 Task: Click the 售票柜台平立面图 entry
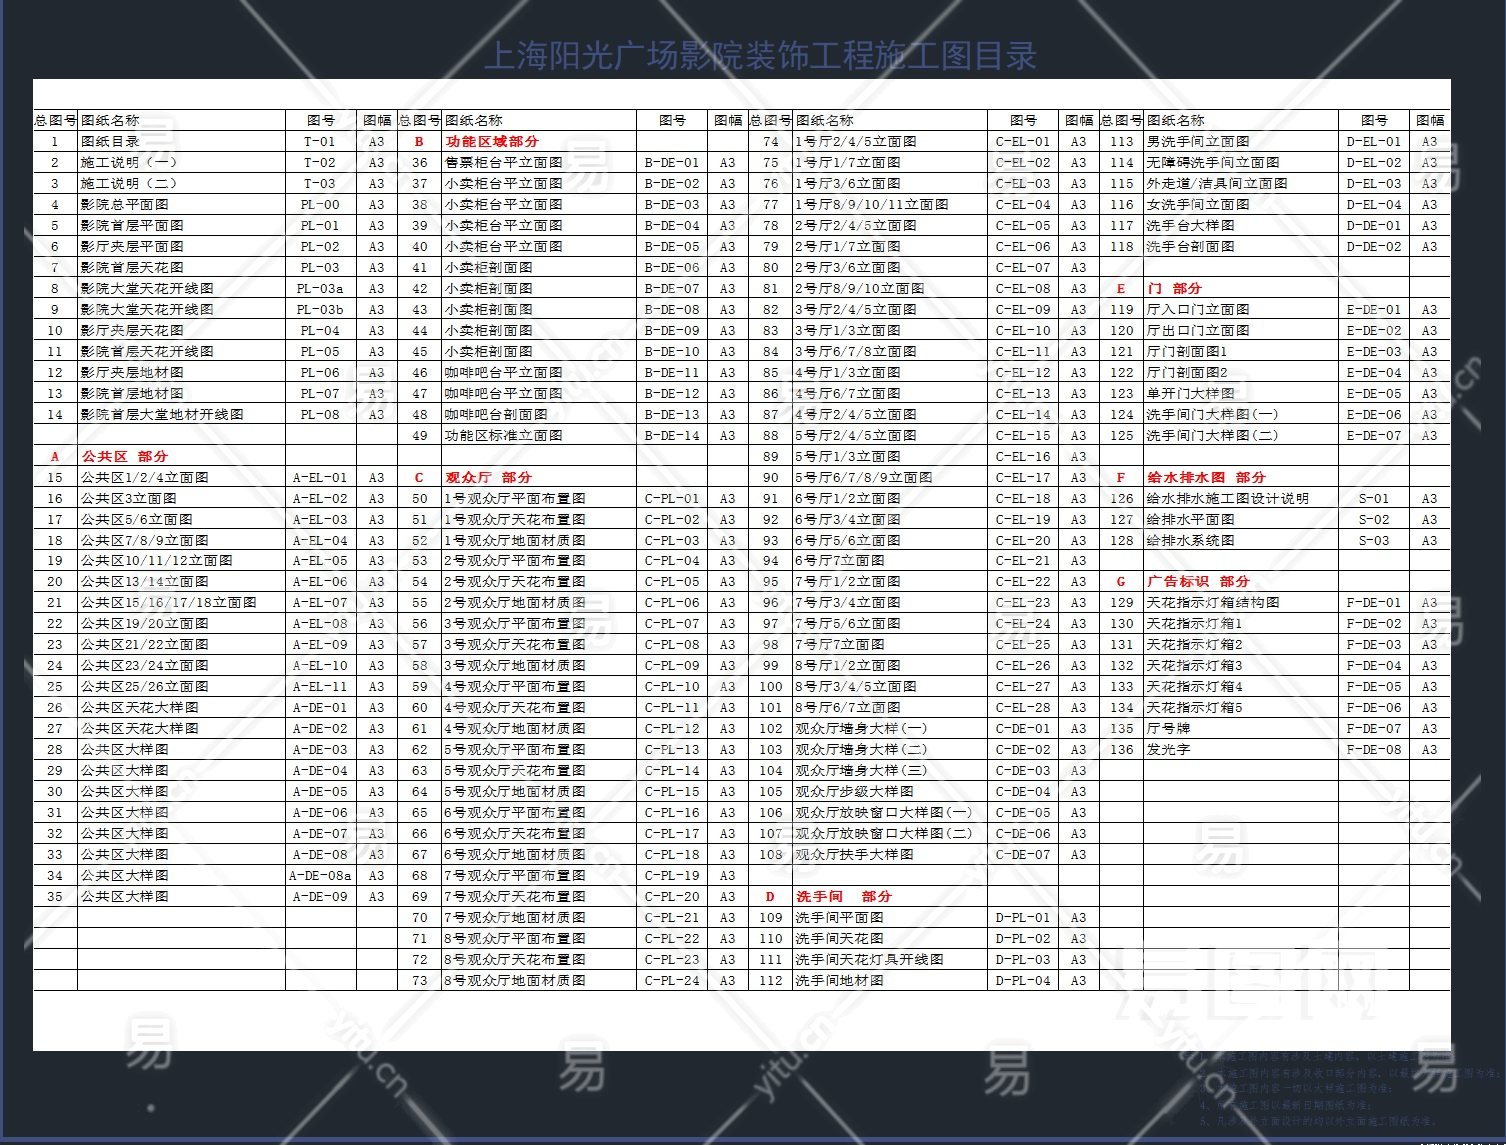[504, 163]
